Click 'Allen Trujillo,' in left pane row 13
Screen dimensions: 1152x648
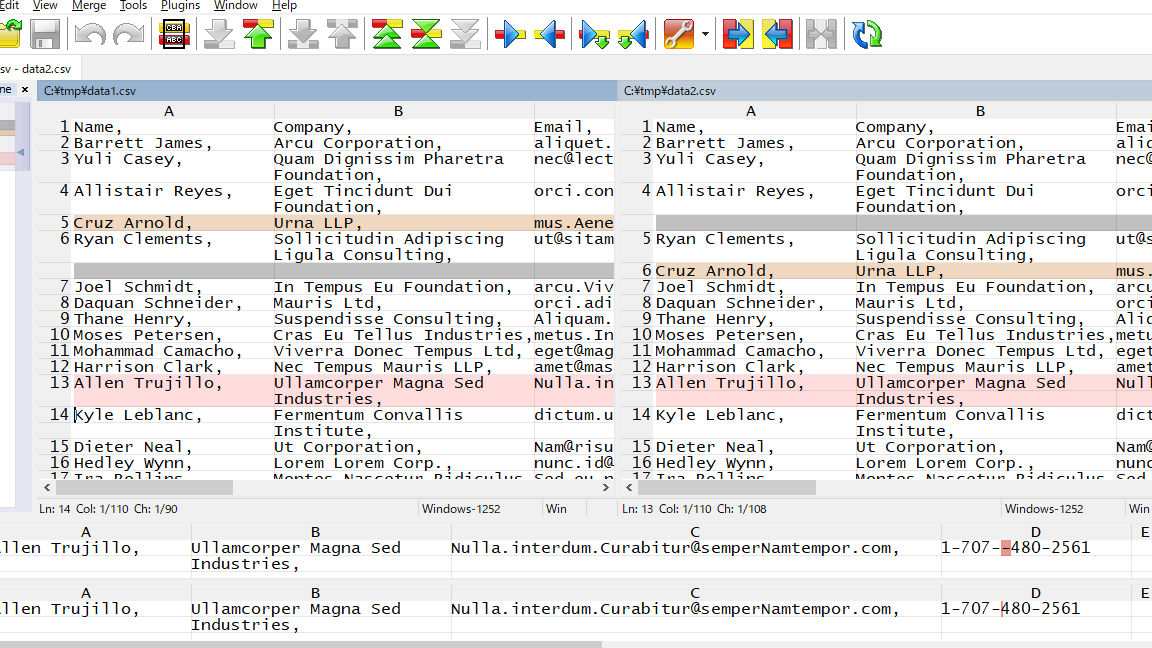pos(148,383)
